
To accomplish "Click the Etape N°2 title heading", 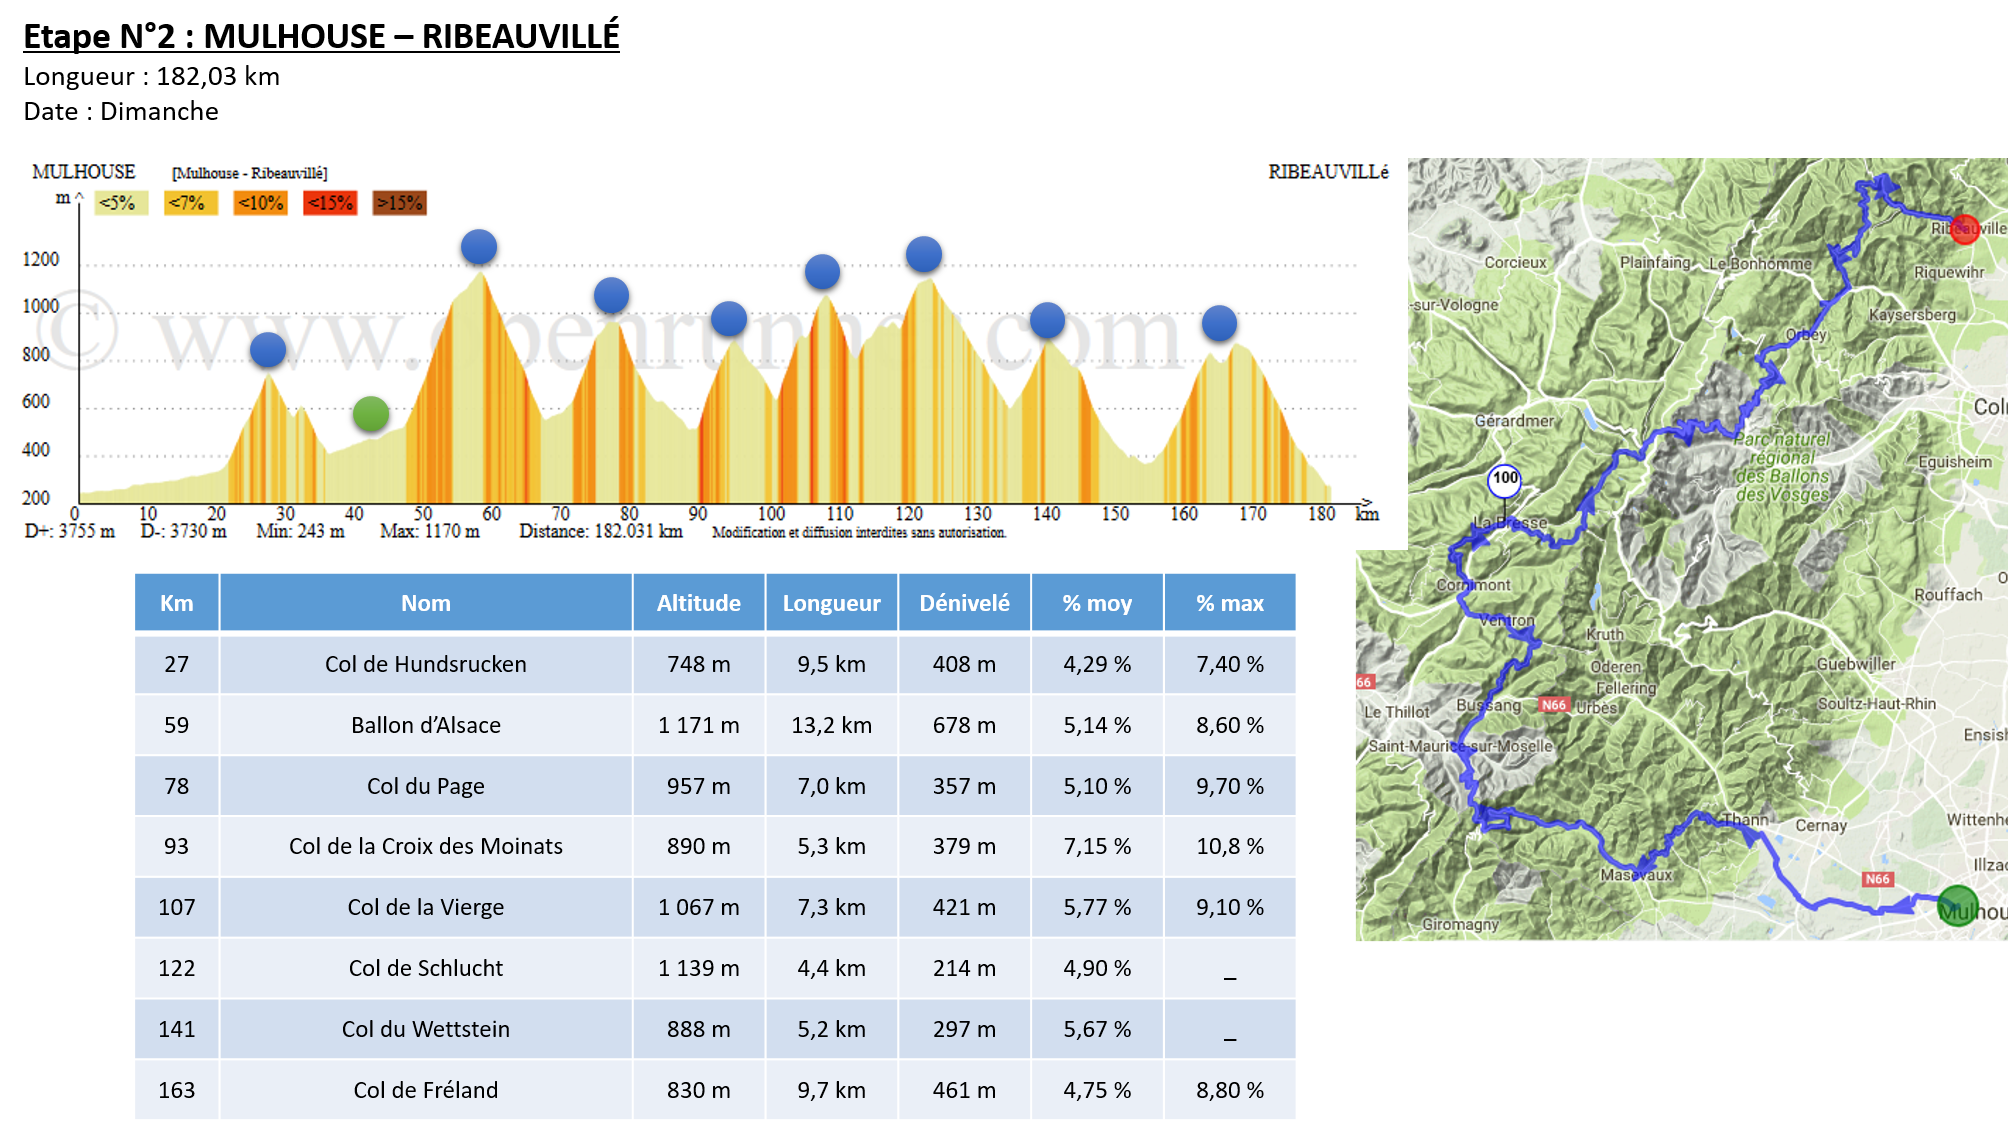I will (x=321, y=36).
